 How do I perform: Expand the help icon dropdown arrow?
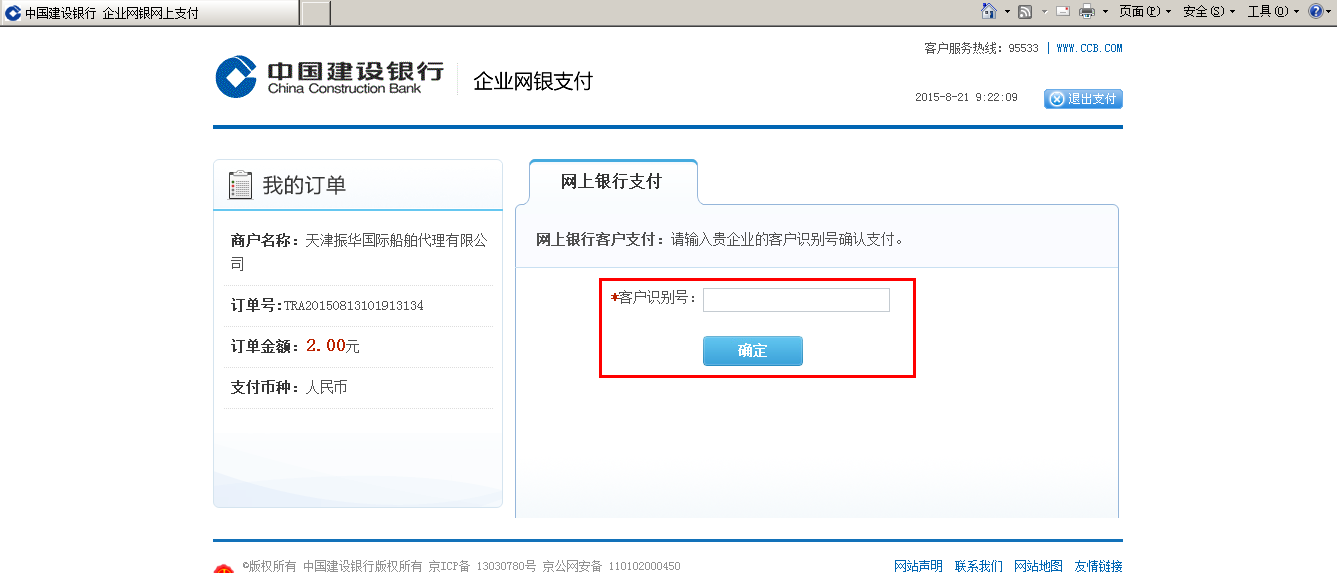click(x=1329, y=12)
